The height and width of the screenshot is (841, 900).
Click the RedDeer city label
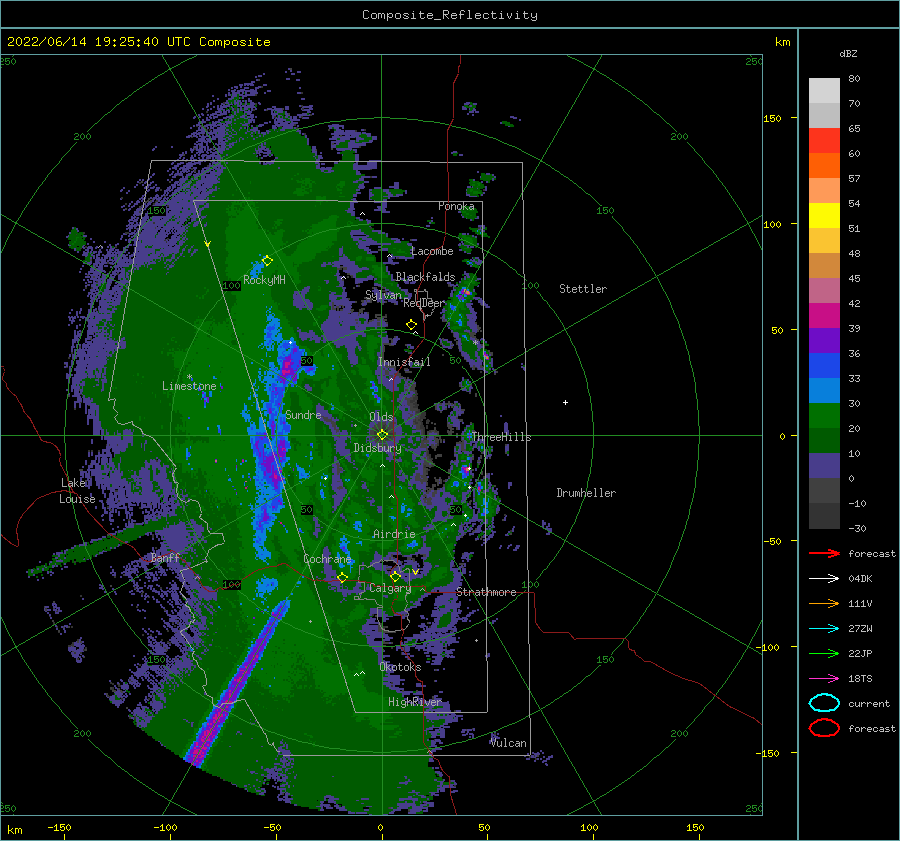[x=424, y=303]
